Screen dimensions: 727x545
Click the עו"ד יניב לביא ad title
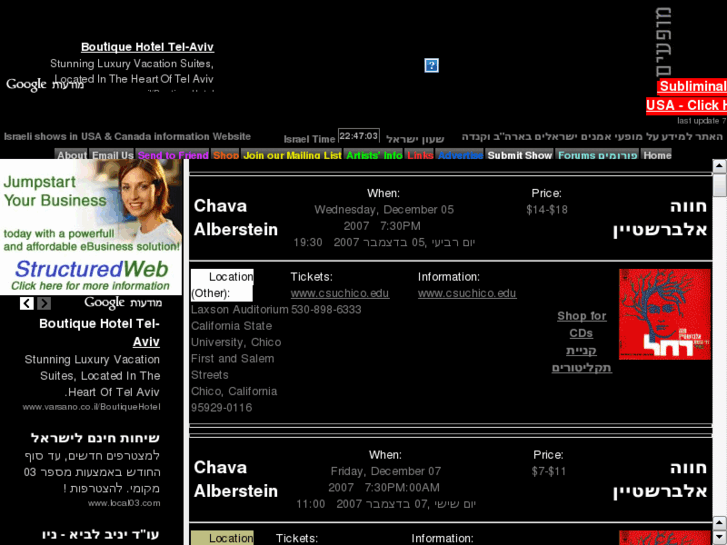[x=101, y=534]
